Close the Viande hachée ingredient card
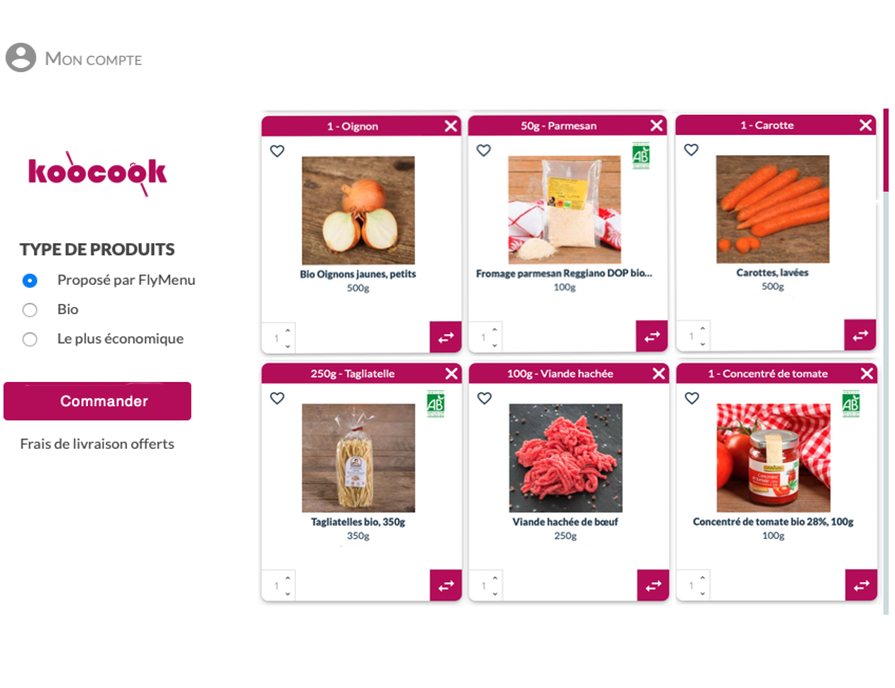 (659, 373)
